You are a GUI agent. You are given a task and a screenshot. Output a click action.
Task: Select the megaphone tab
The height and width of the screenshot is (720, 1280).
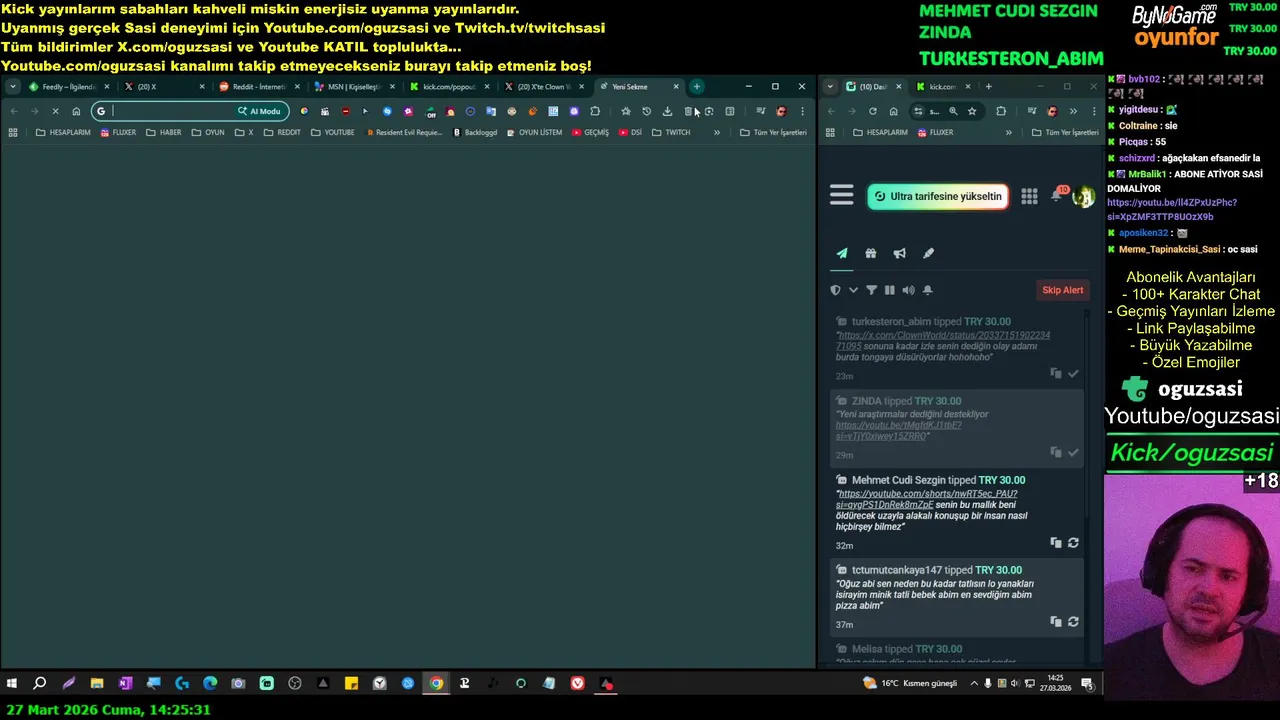tap(900, 253)
